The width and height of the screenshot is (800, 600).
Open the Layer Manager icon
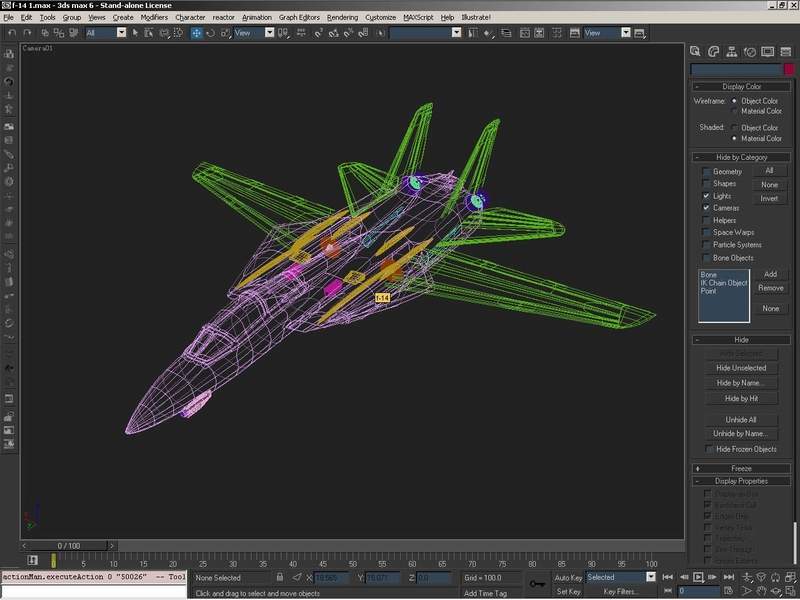coord(506,33)
